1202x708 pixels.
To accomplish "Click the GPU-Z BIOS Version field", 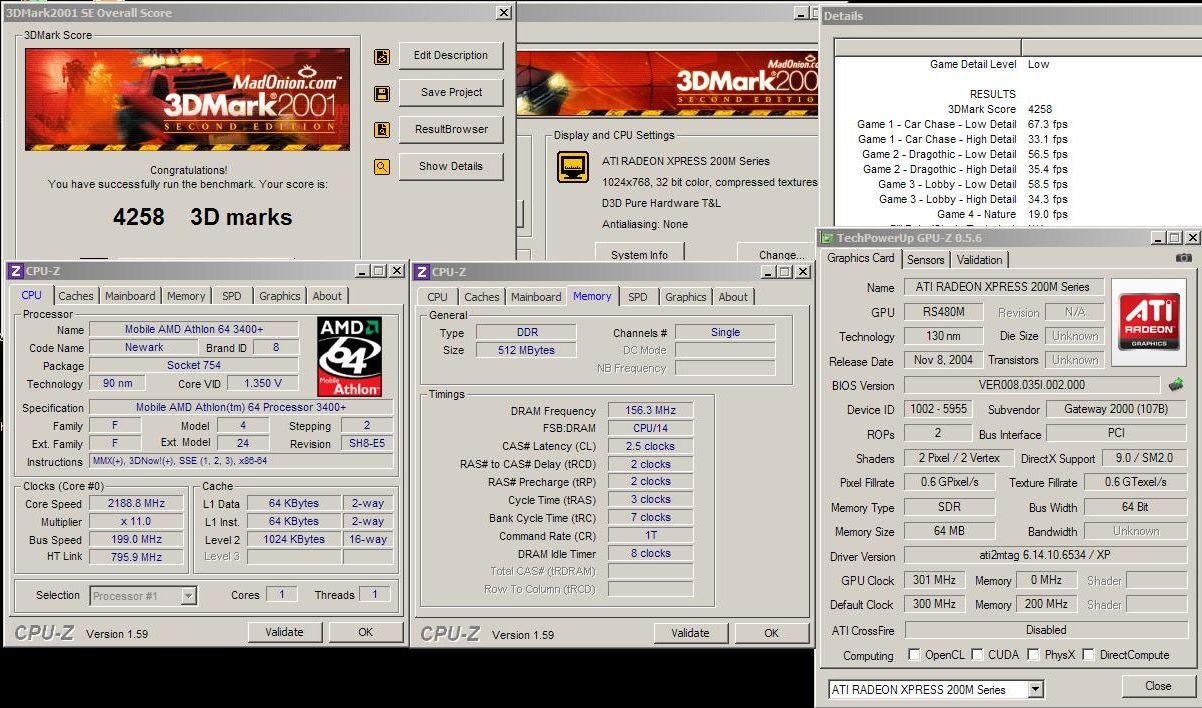I will [1031, 385].
